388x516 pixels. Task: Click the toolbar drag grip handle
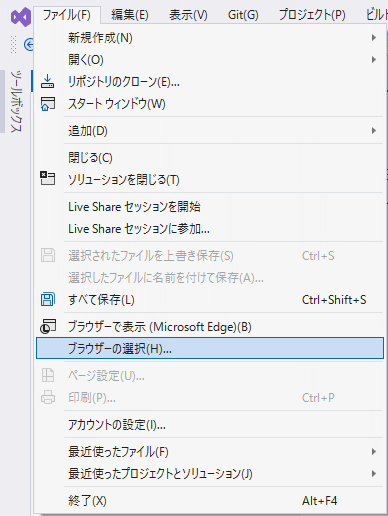(x=13, y=44)
